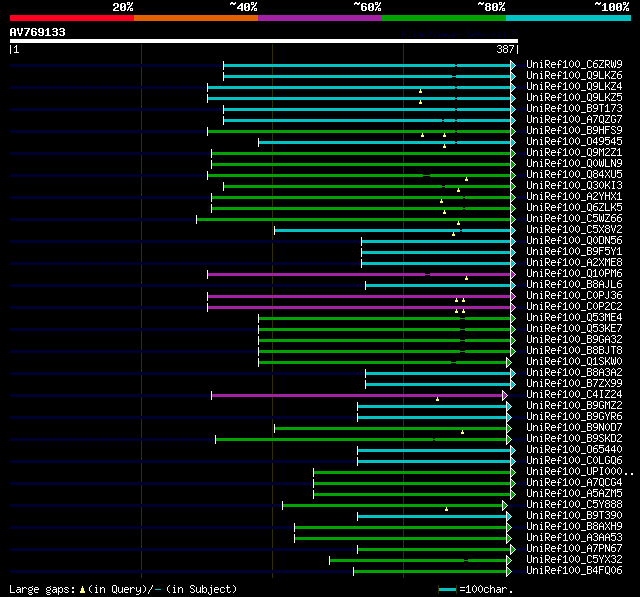Open hit UniRef100_A7QZG7

(x=574, y=120)
